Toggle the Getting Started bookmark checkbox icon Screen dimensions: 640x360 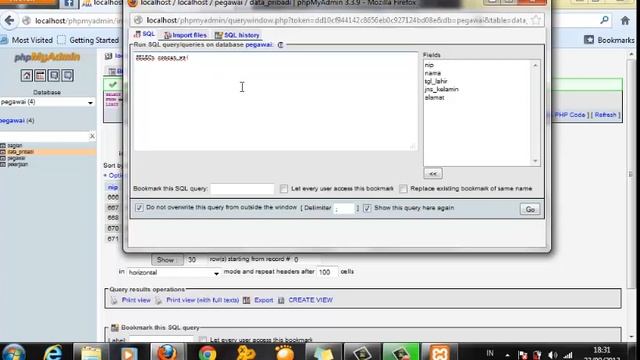(62, 40)
